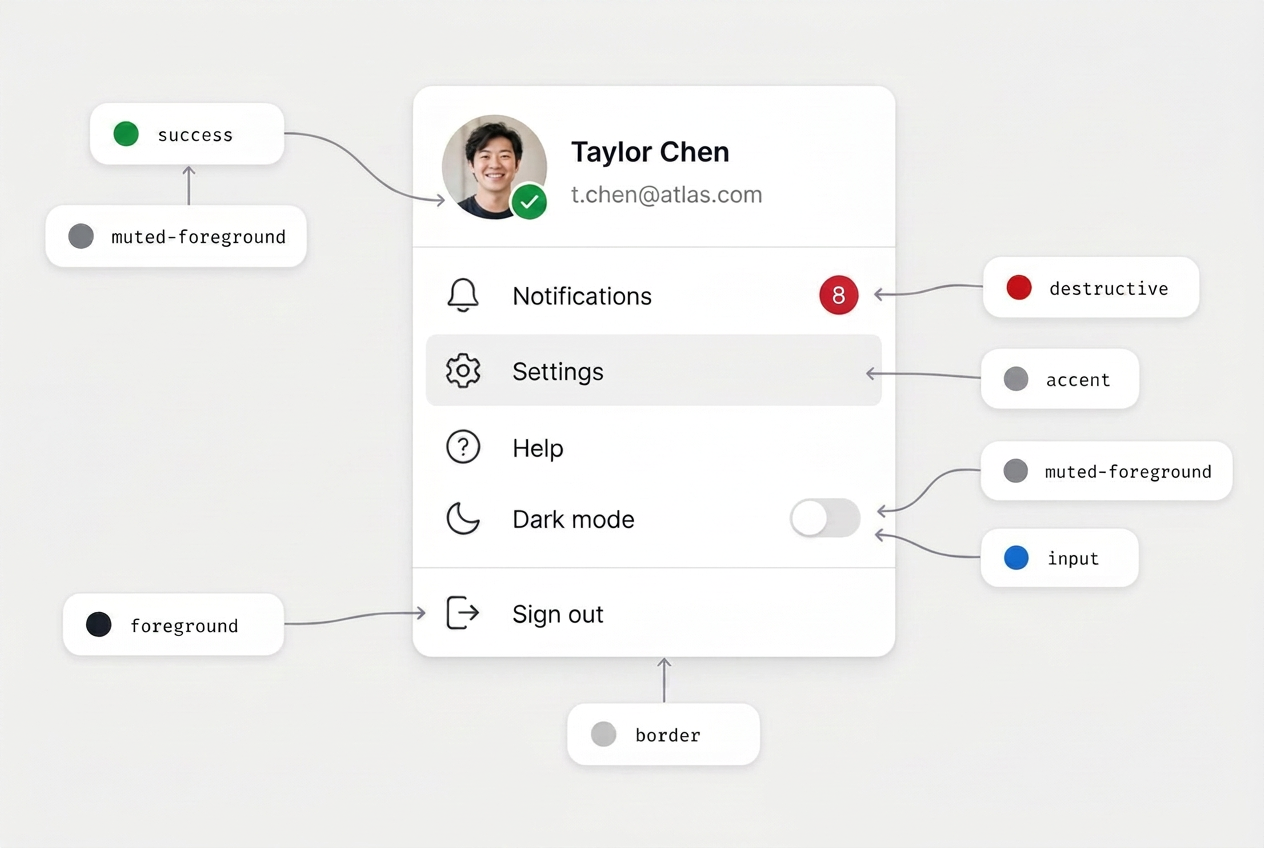1264x848 pixels.
Task: Click the blue input color dot
Action: [1016, 558]
